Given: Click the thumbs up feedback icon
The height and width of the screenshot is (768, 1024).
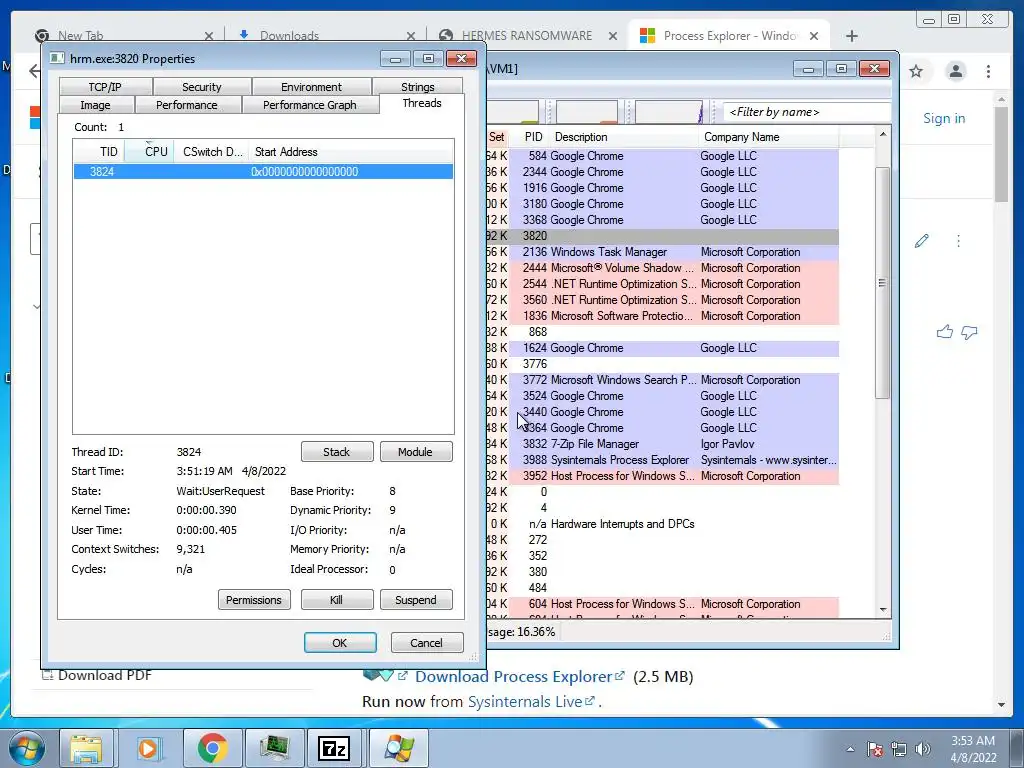Looking at the screenshot, I should (x=944, y=332).
